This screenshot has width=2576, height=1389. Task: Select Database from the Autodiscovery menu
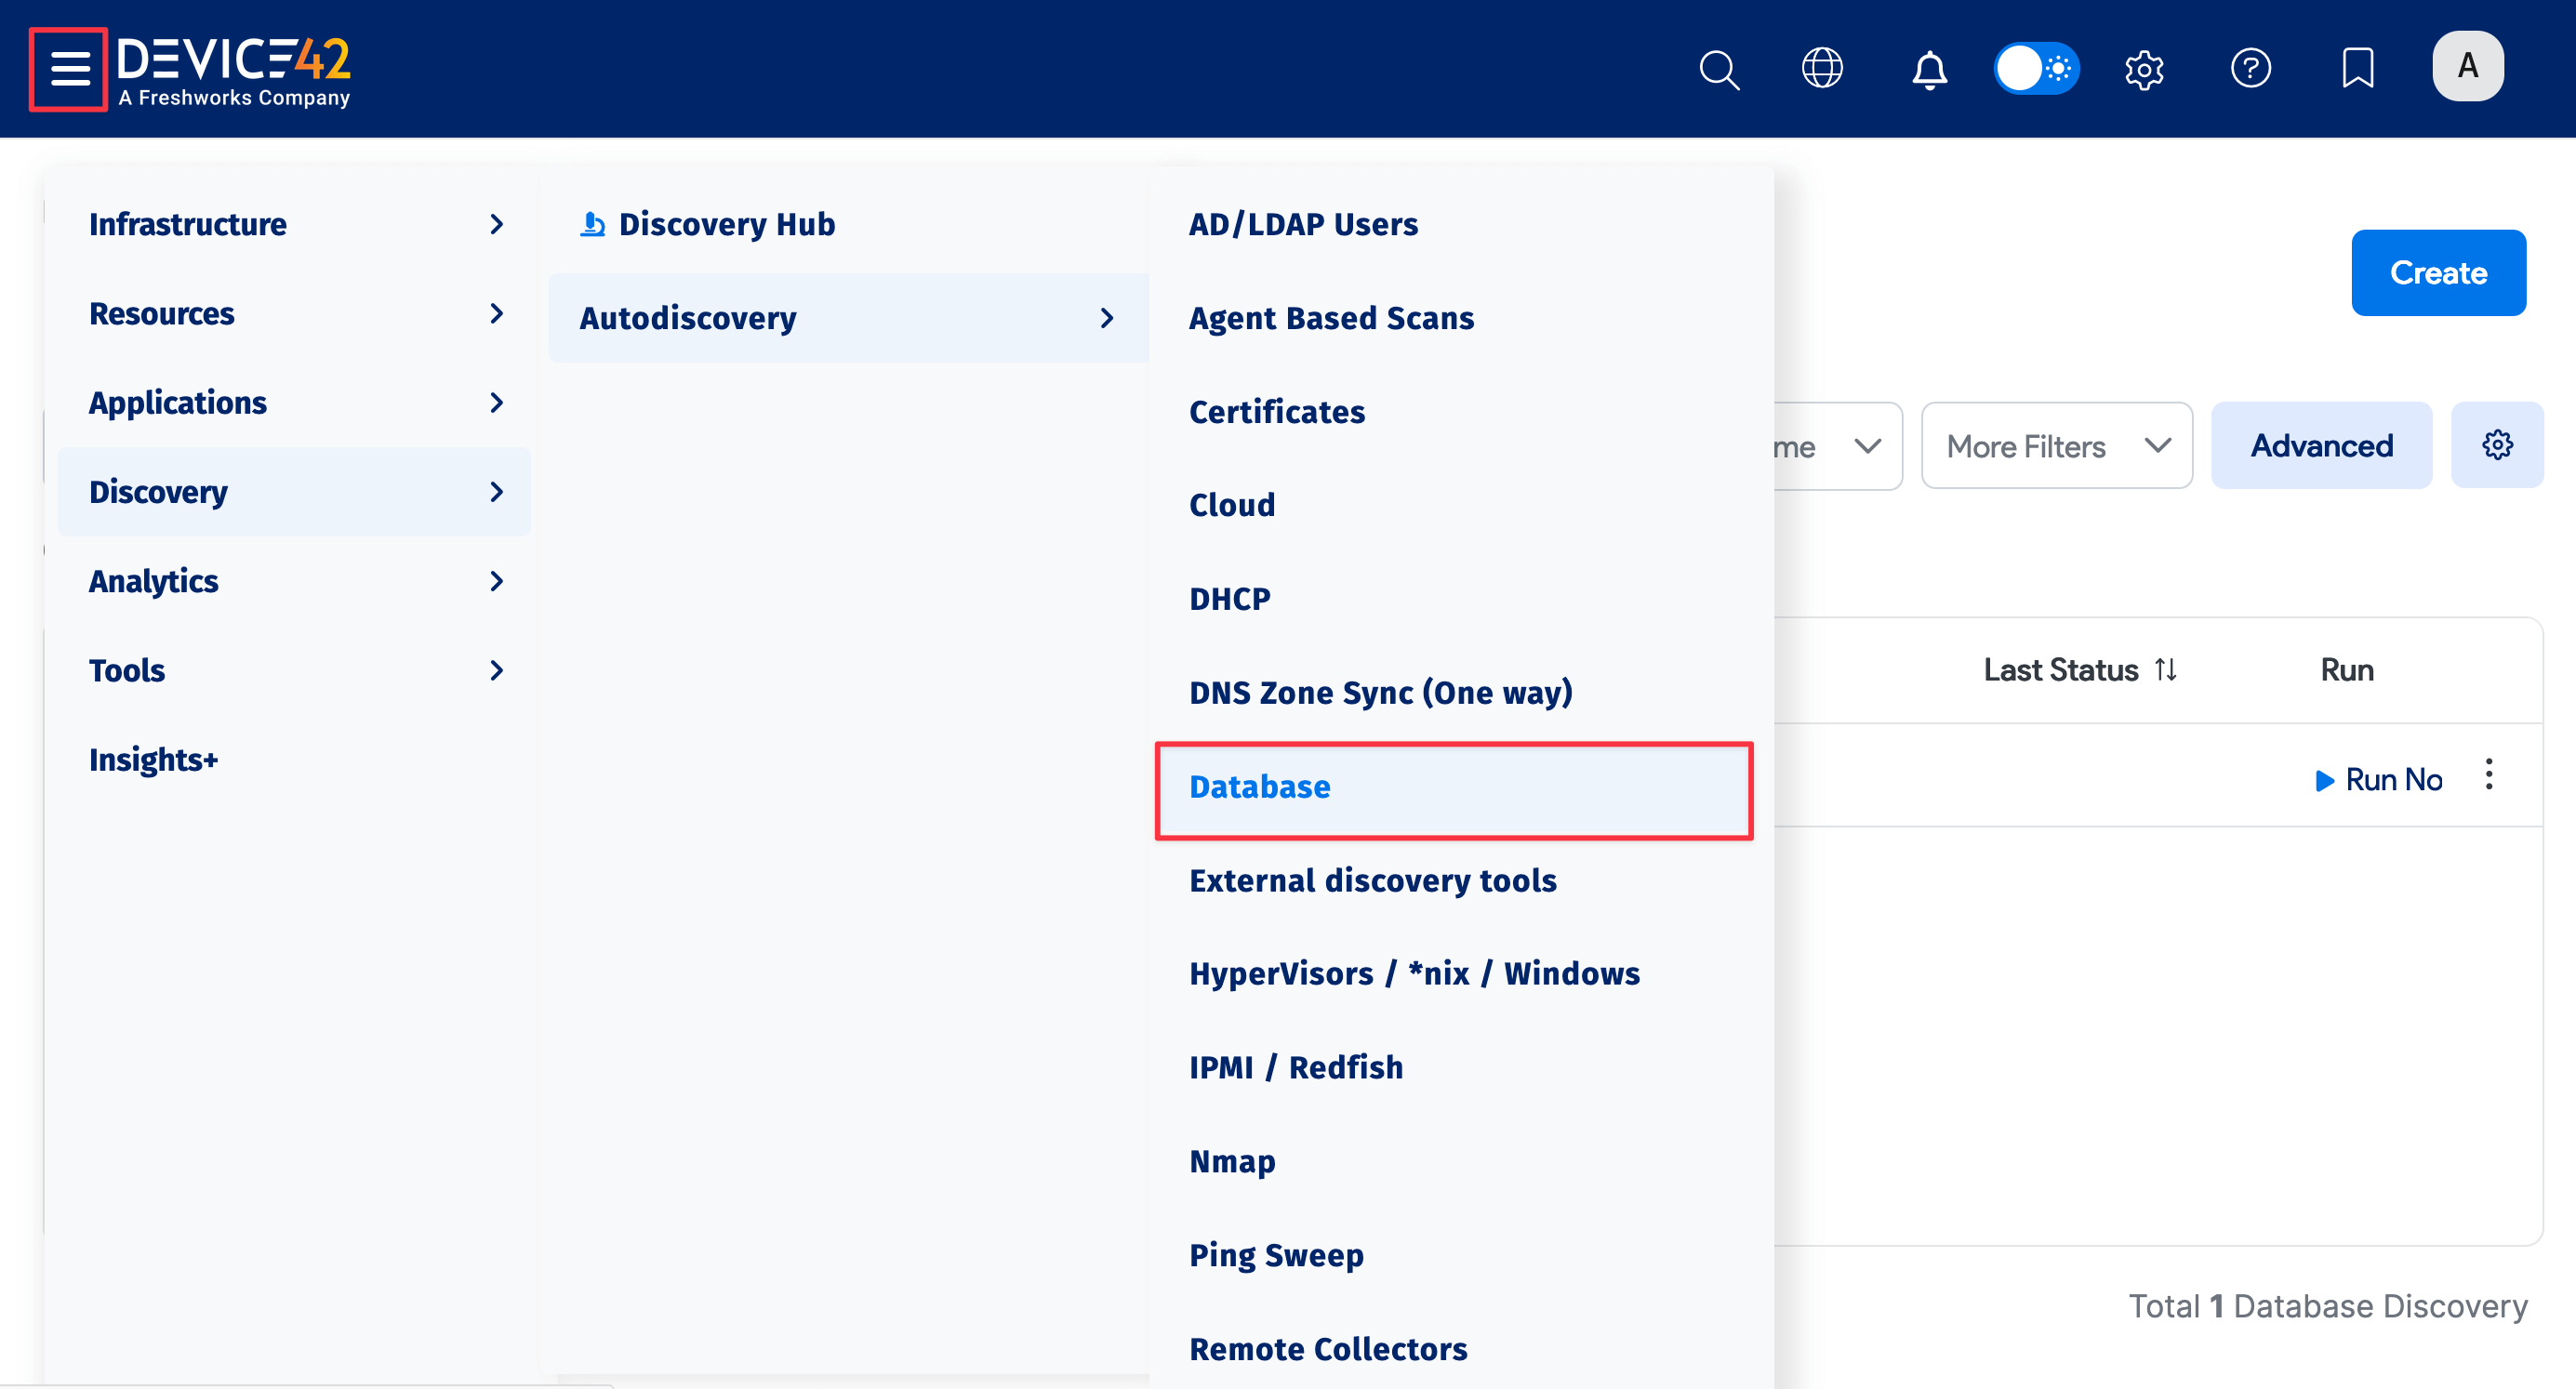point(1260,788)
